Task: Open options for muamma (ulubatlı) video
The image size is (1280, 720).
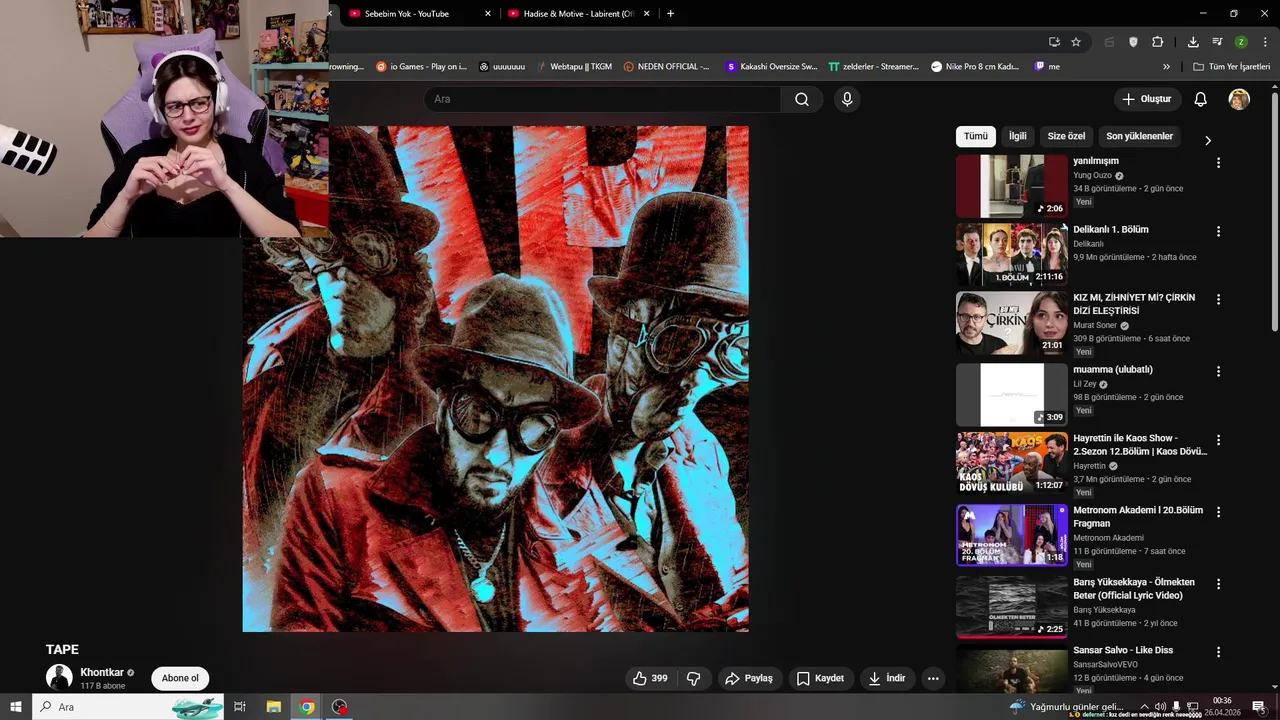Action: pos(1218,371)
